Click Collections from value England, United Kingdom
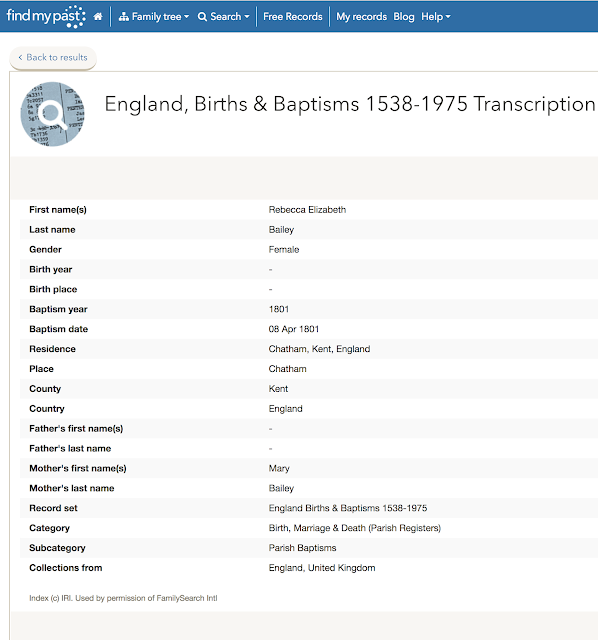 (x=322, y=568)
